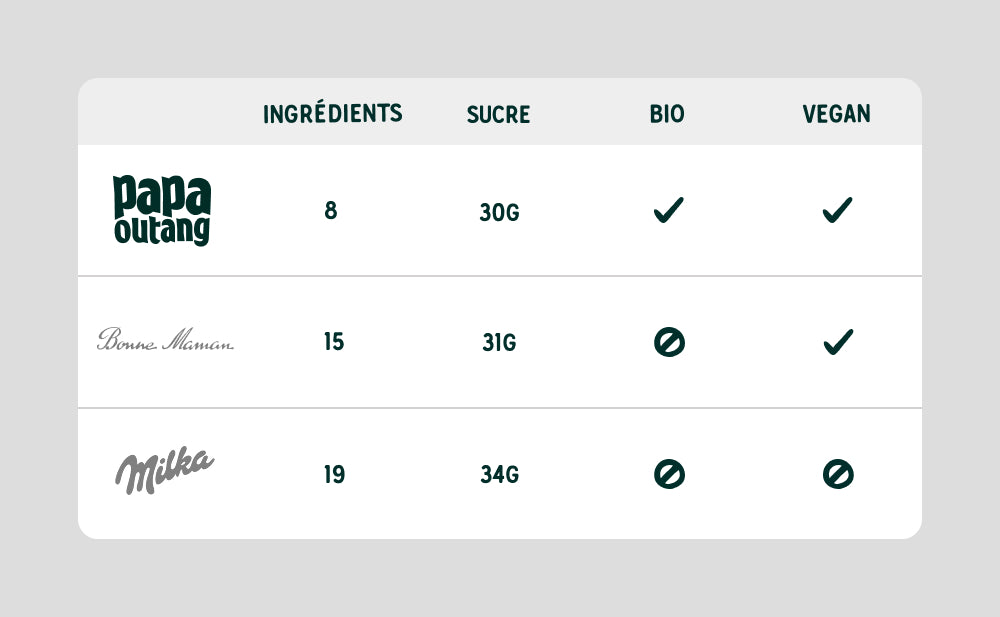This screenshot has height=617, width=1000.
Task: Select the Bio column header
Action: (x=667, y=114)
